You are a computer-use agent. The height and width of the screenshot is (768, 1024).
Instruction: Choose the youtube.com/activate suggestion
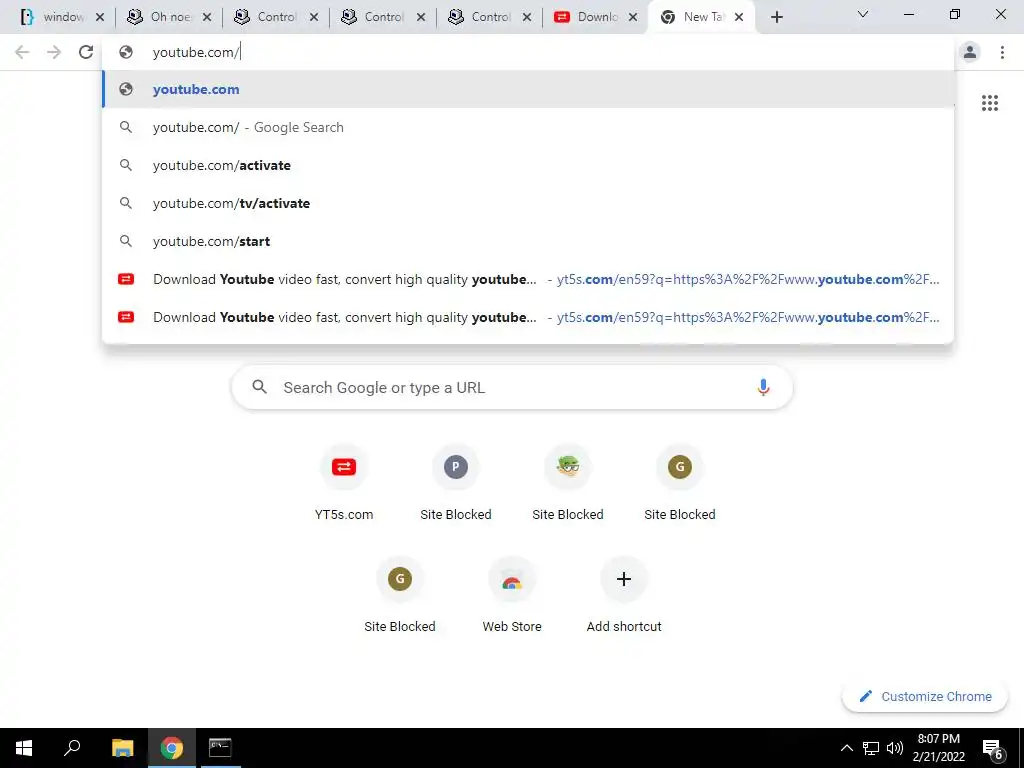(528, 165)
